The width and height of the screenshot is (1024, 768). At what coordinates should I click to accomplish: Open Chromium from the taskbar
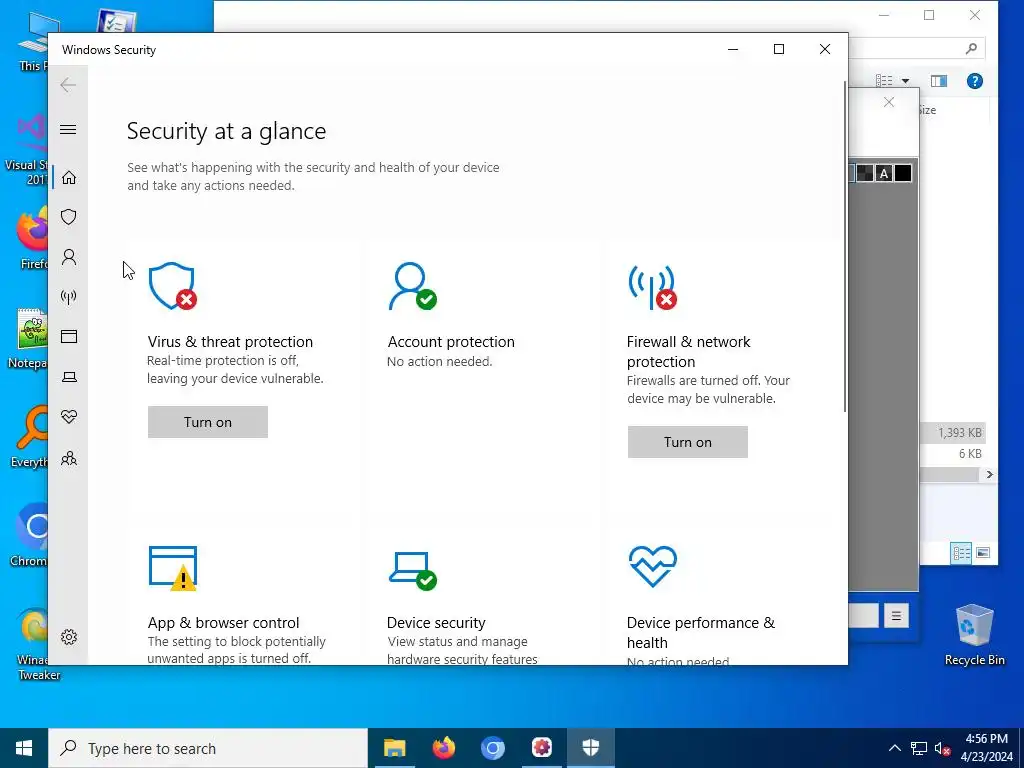tap(492, 748)
